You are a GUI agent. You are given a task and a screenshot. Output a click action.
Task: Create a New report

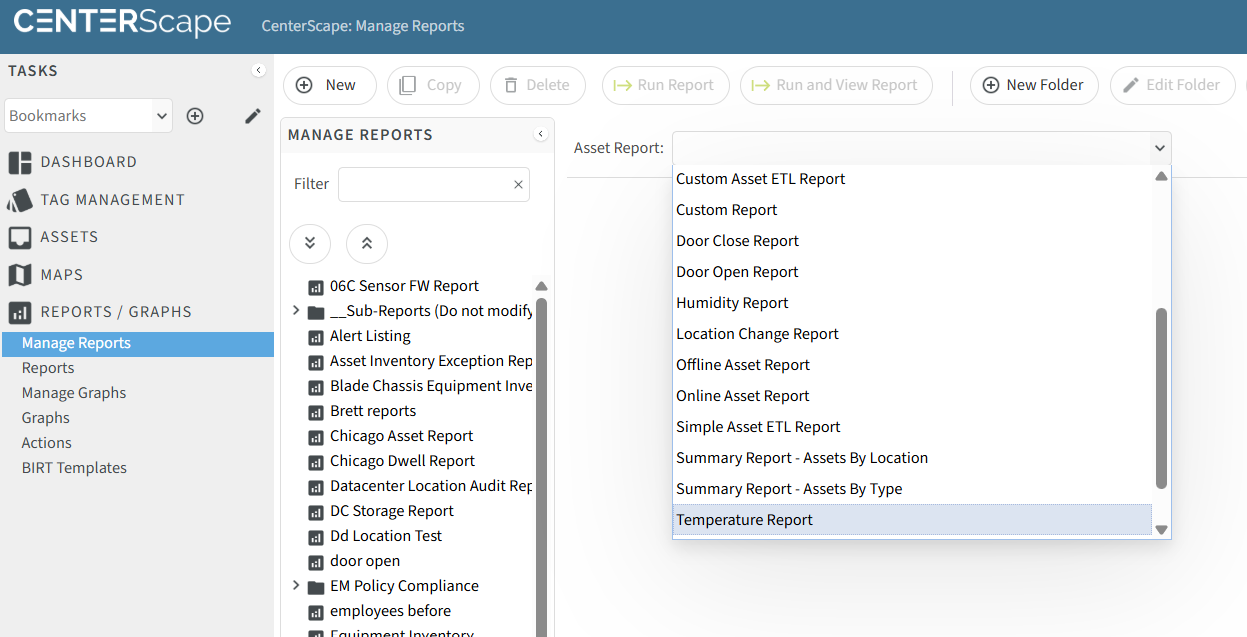[x=330, y=85]
